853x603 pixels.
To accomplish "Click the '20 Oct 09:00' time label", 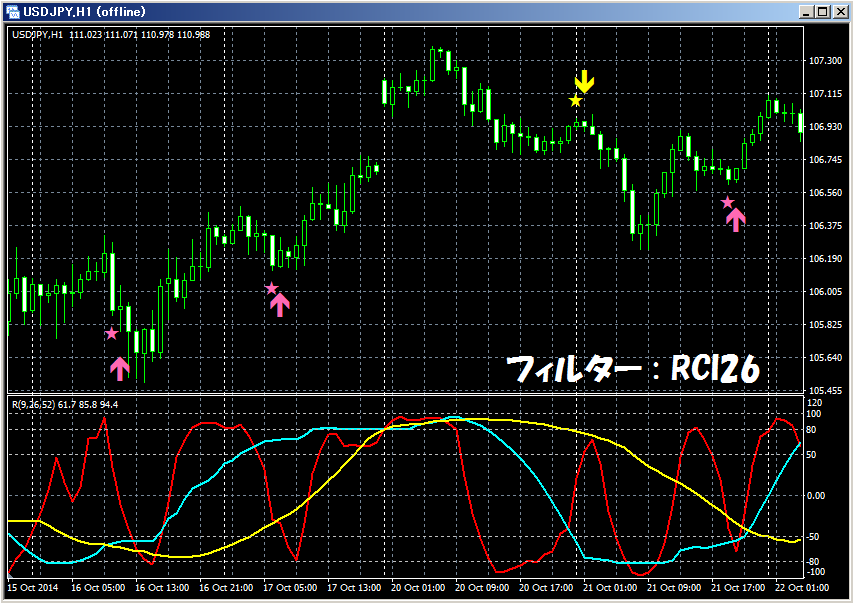I will (482, 588).
